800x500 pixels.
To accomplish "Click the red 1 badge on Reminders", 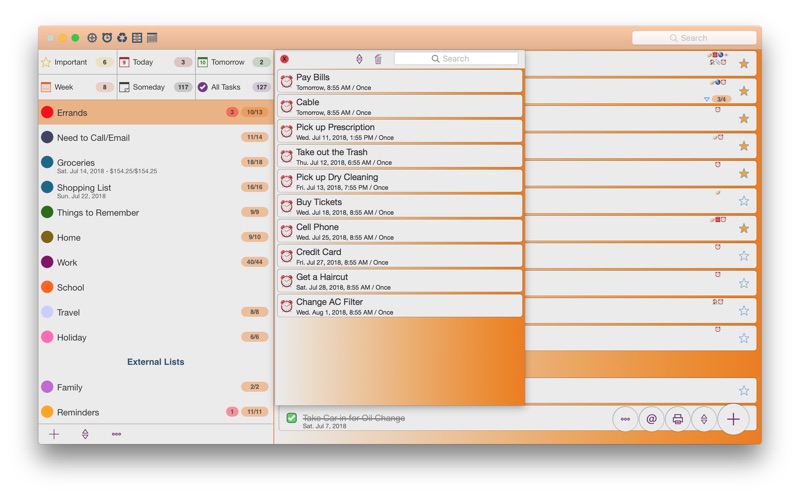I will (232, 412).
